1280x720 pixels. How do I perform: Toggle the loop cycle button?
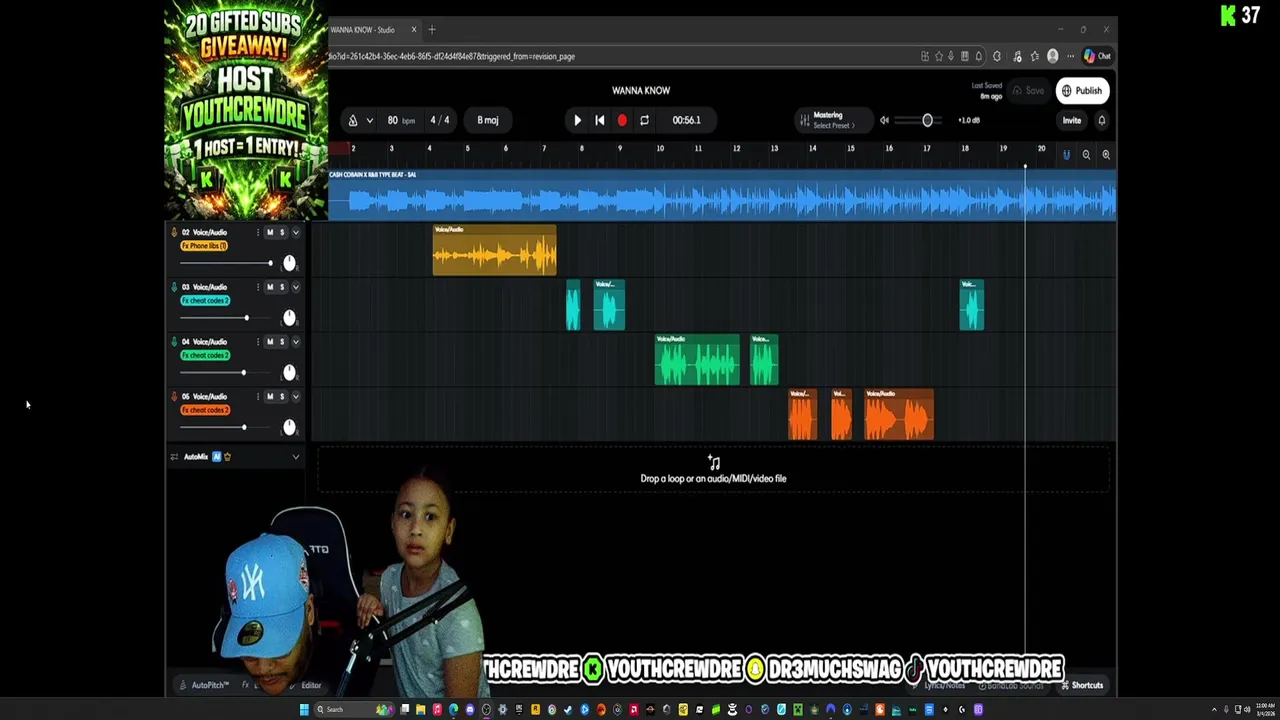pyautogui.click(x=644, y=120)
